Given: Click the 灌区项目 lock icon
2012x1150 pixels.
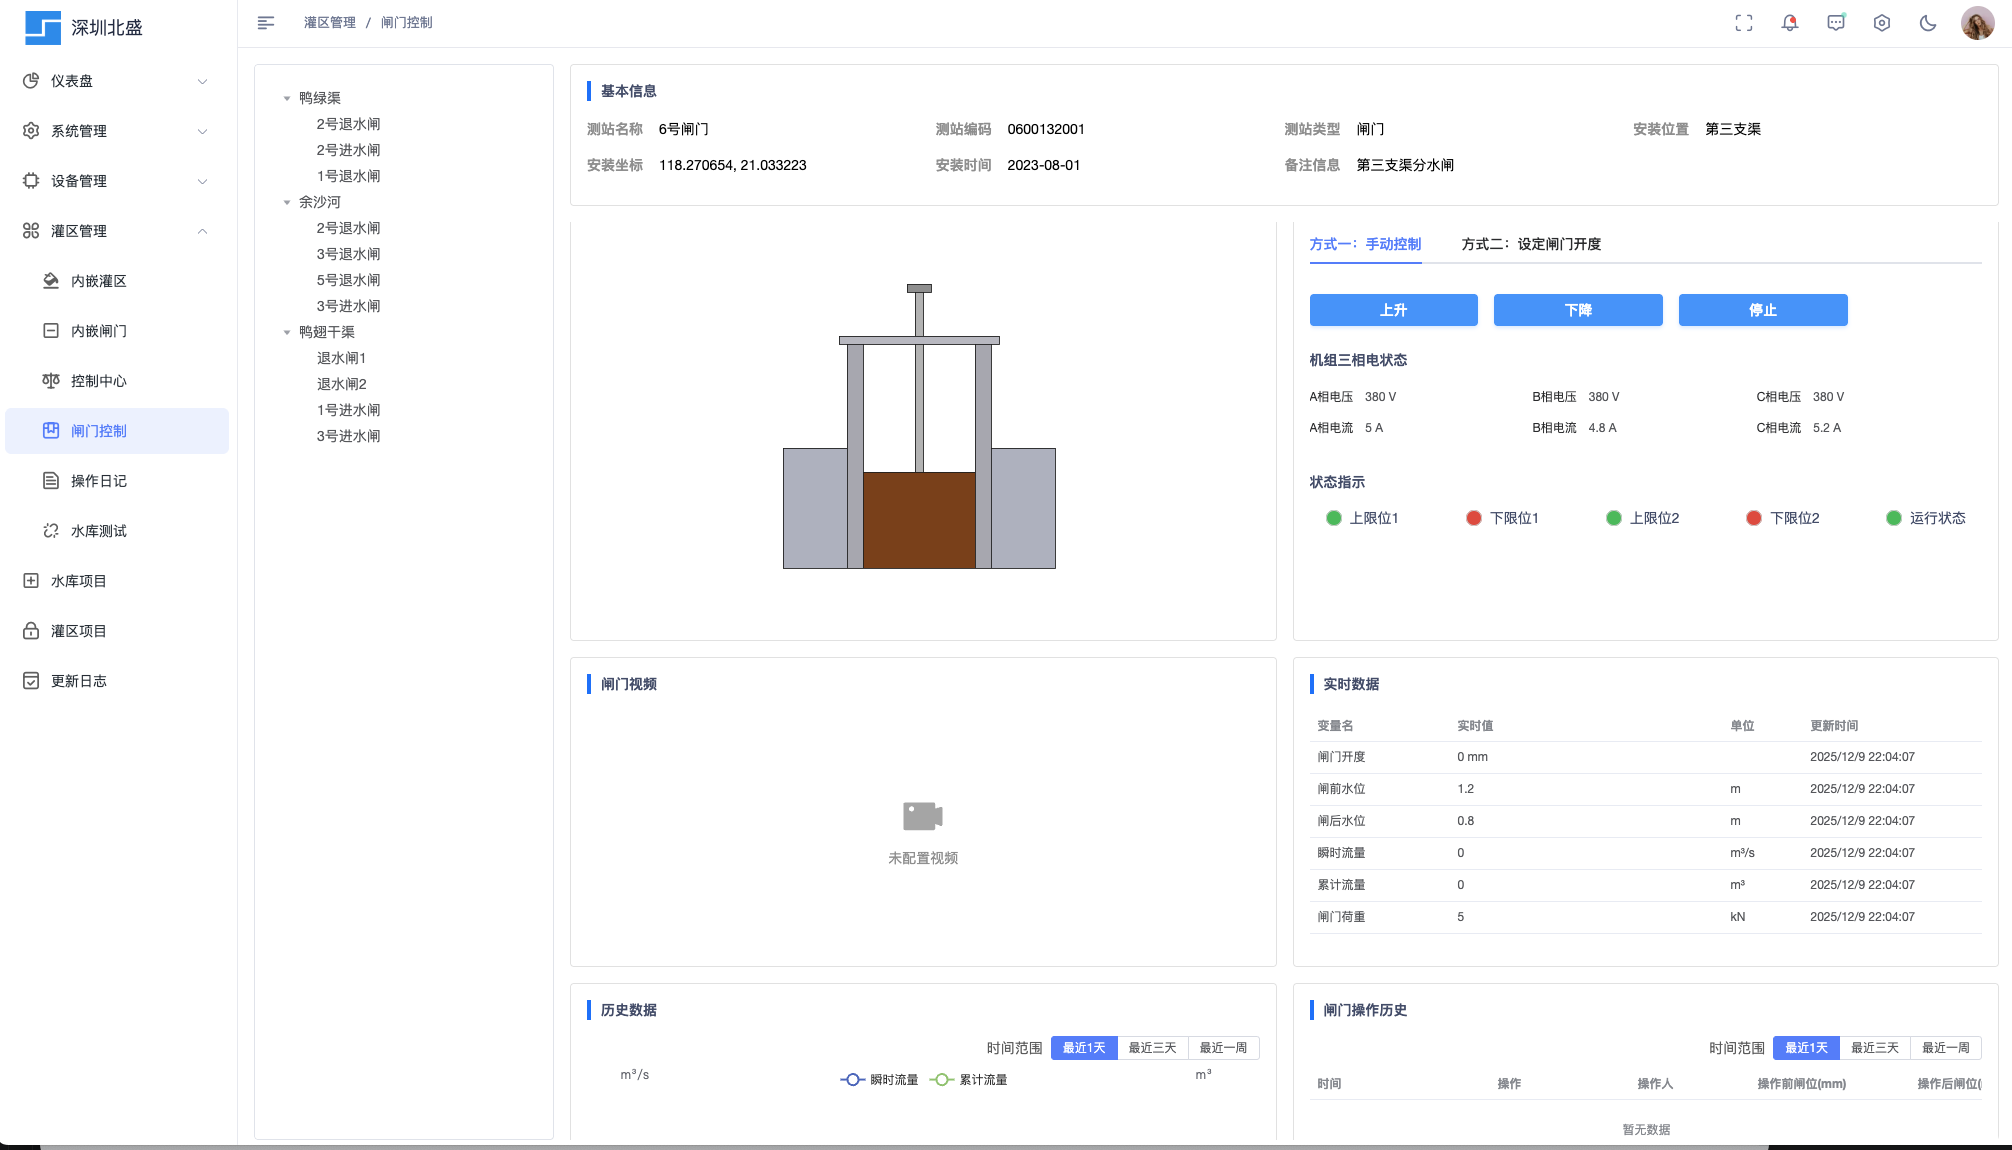Looking at the screenshot, I should click(x=31, y=631).
